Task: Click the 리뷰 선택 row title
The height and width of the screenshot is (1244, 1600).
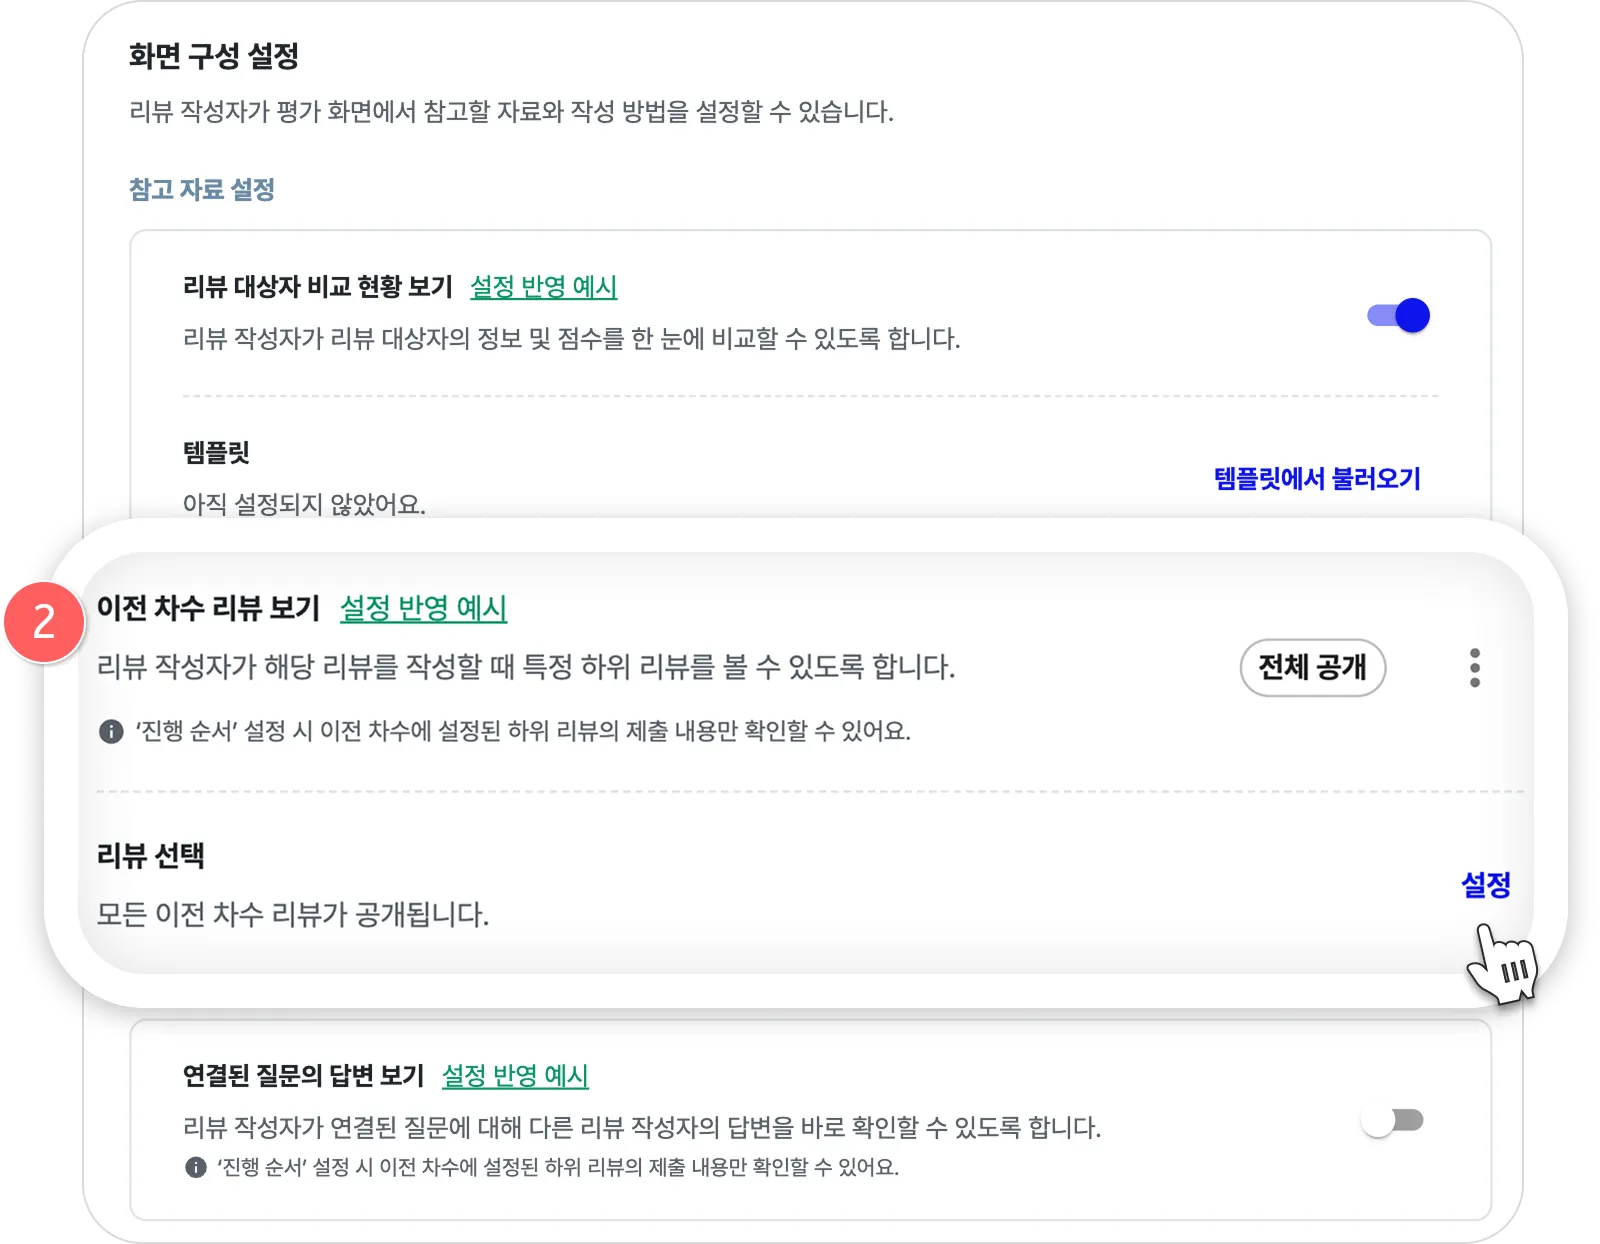Action: click(151, 856)
